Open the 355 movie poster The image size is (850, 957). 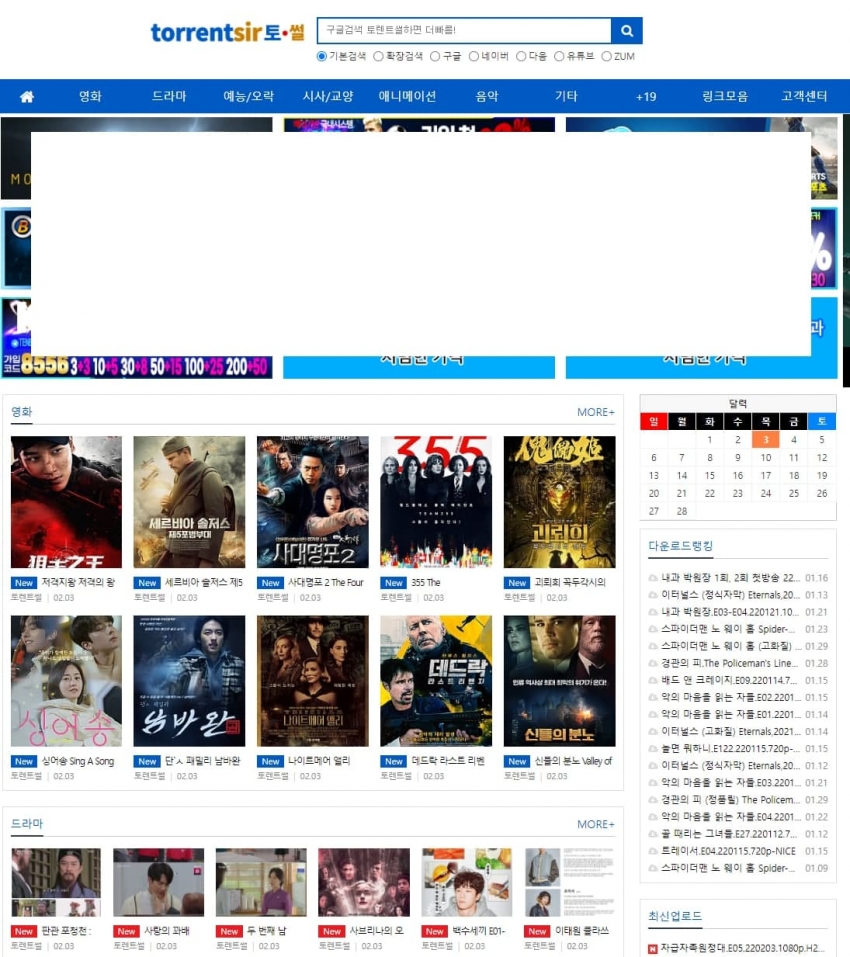click(436, 502)
